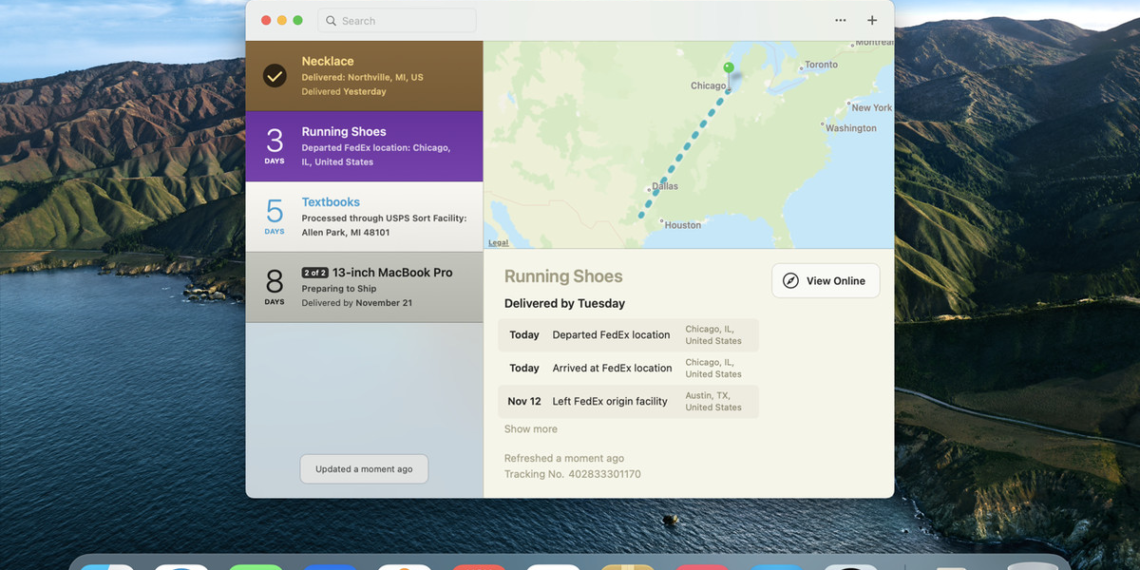Click the dotted shipment route line on map
The height and width of the screenshot is (570, 1140).
682,155
